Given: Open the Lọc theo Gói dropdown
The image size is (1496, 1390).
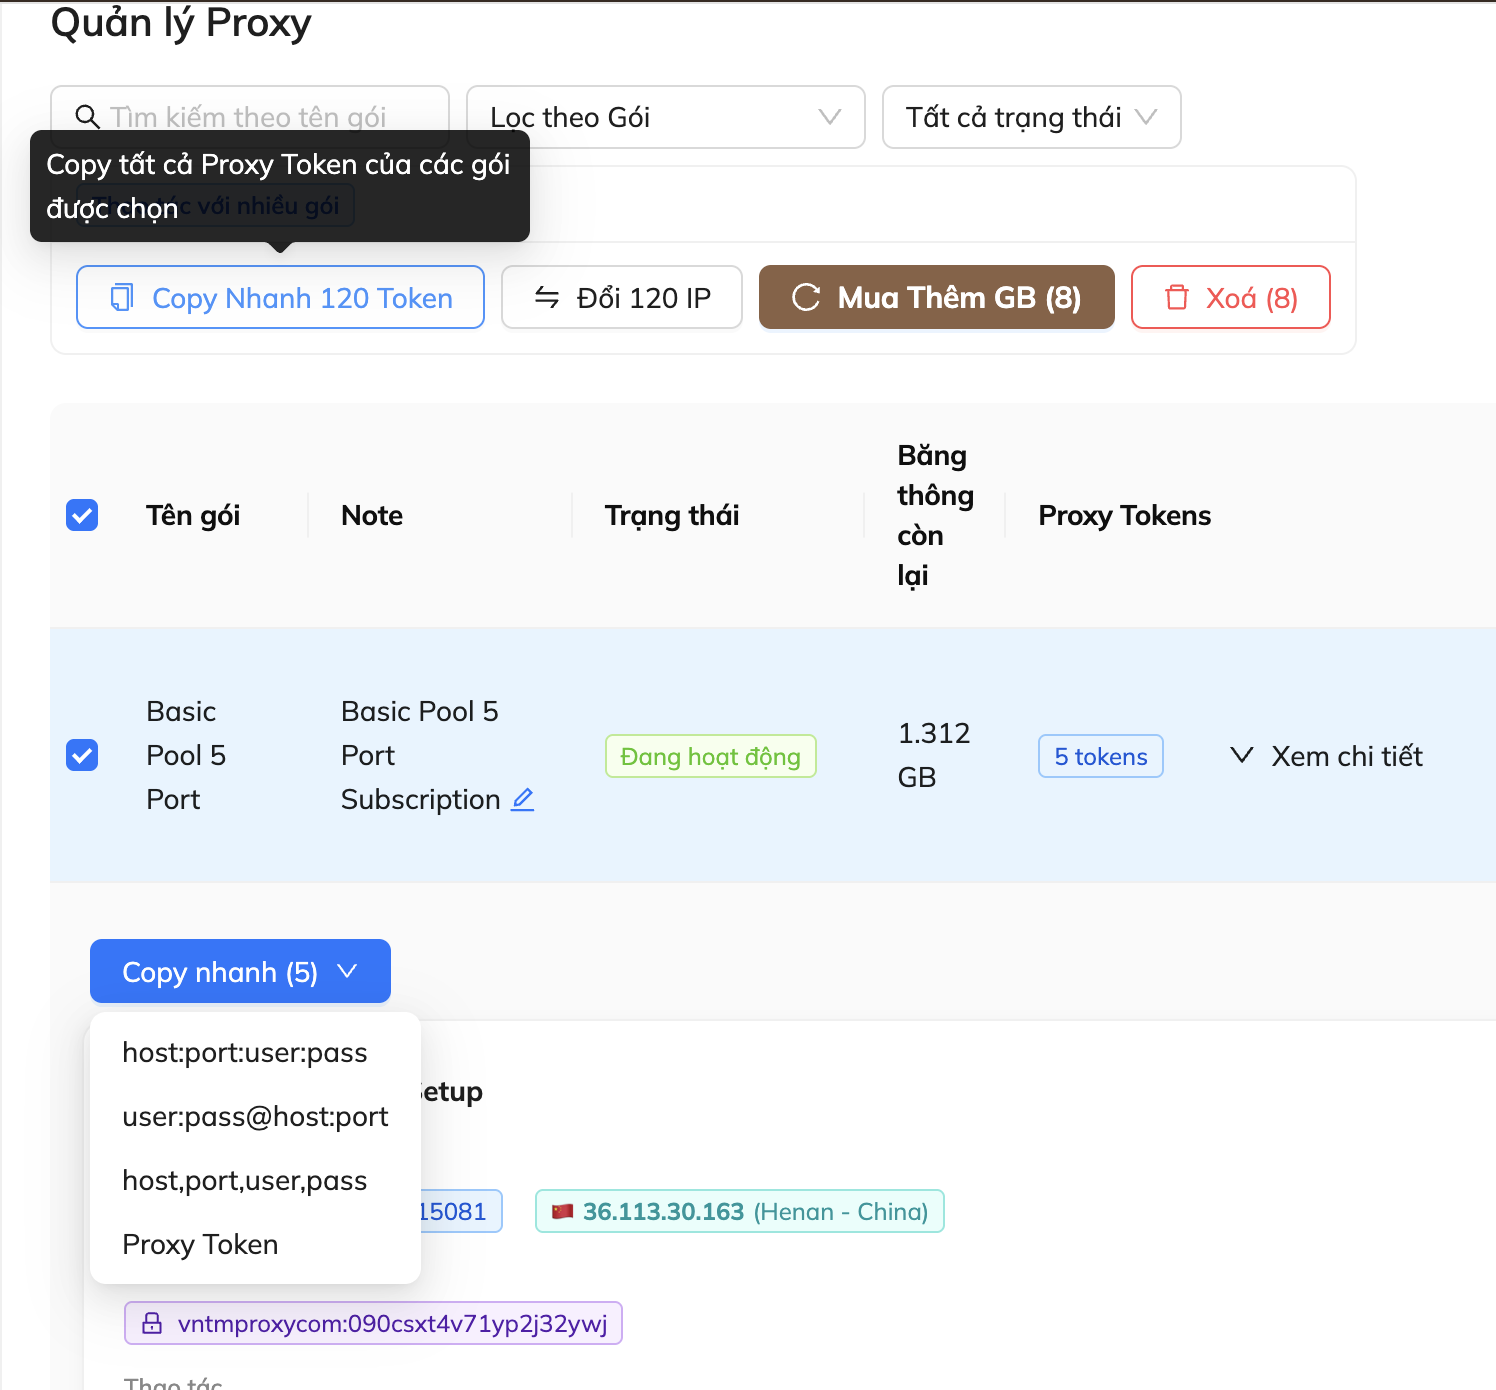Looking at the screenshot, I should click(665, 117).
